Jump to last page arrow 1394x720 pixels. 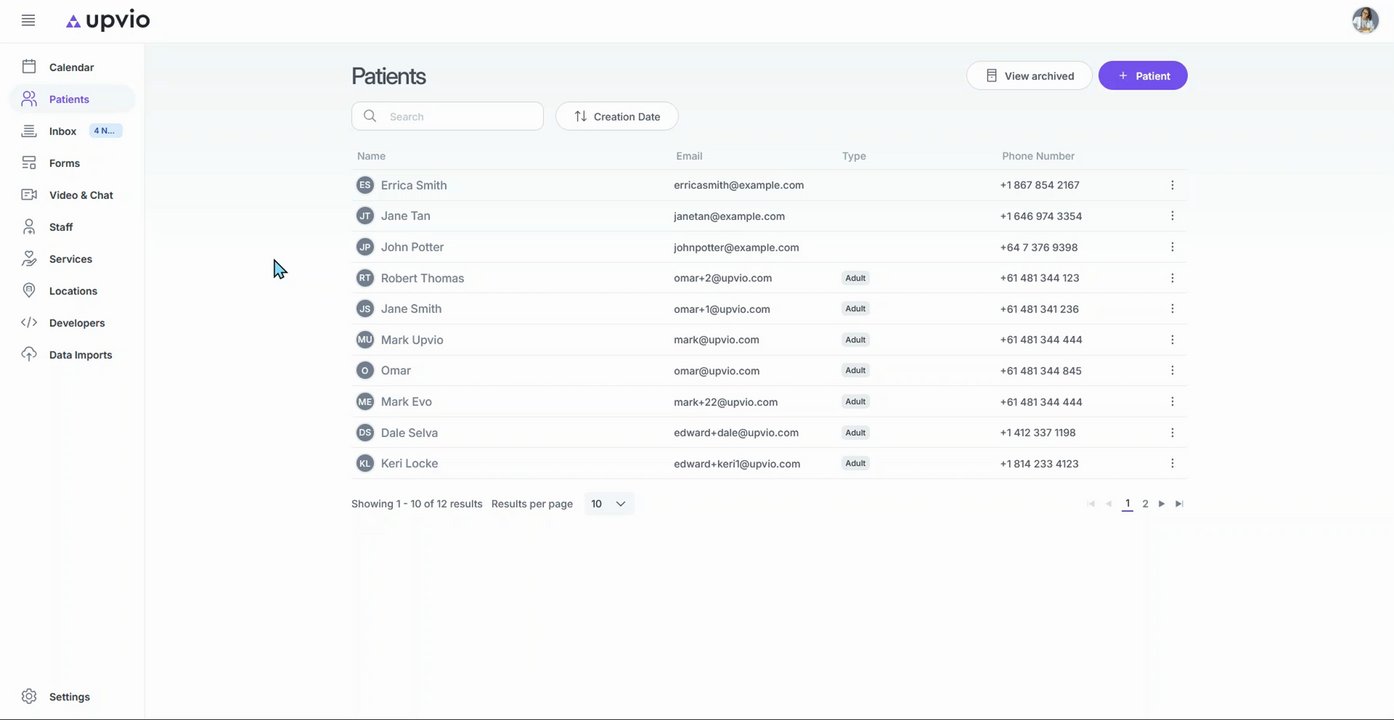(x=1179, y=504)
